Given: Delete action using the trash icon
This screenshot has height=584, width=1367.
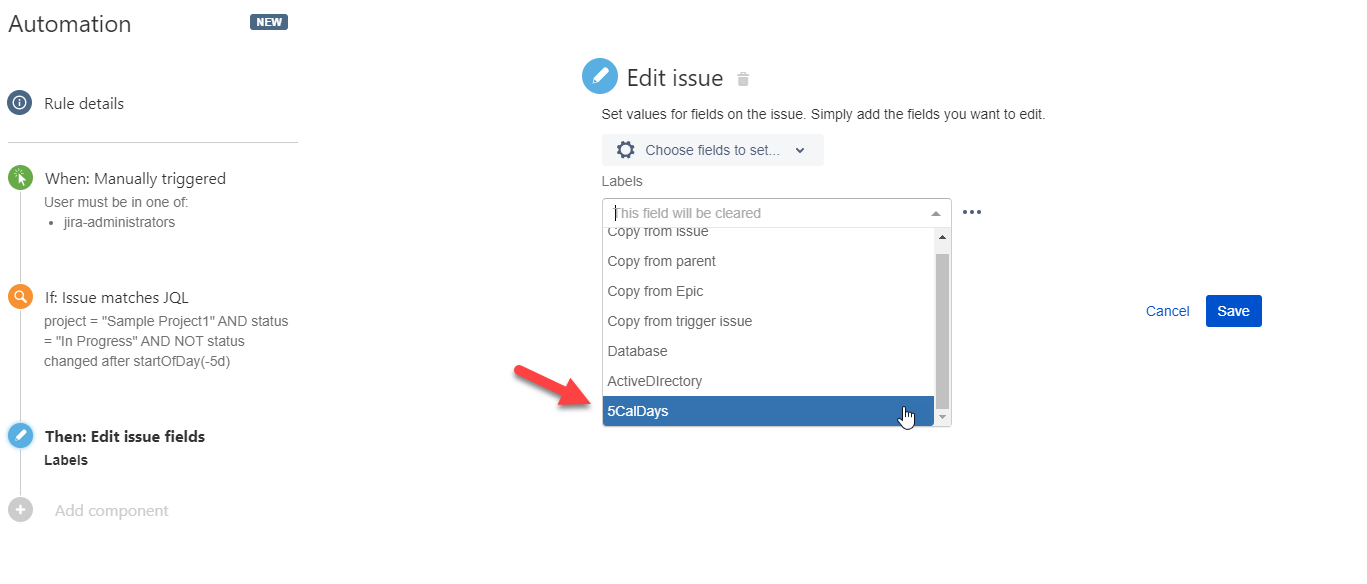Looking at the screenshot, I should (x=743, y=79).
